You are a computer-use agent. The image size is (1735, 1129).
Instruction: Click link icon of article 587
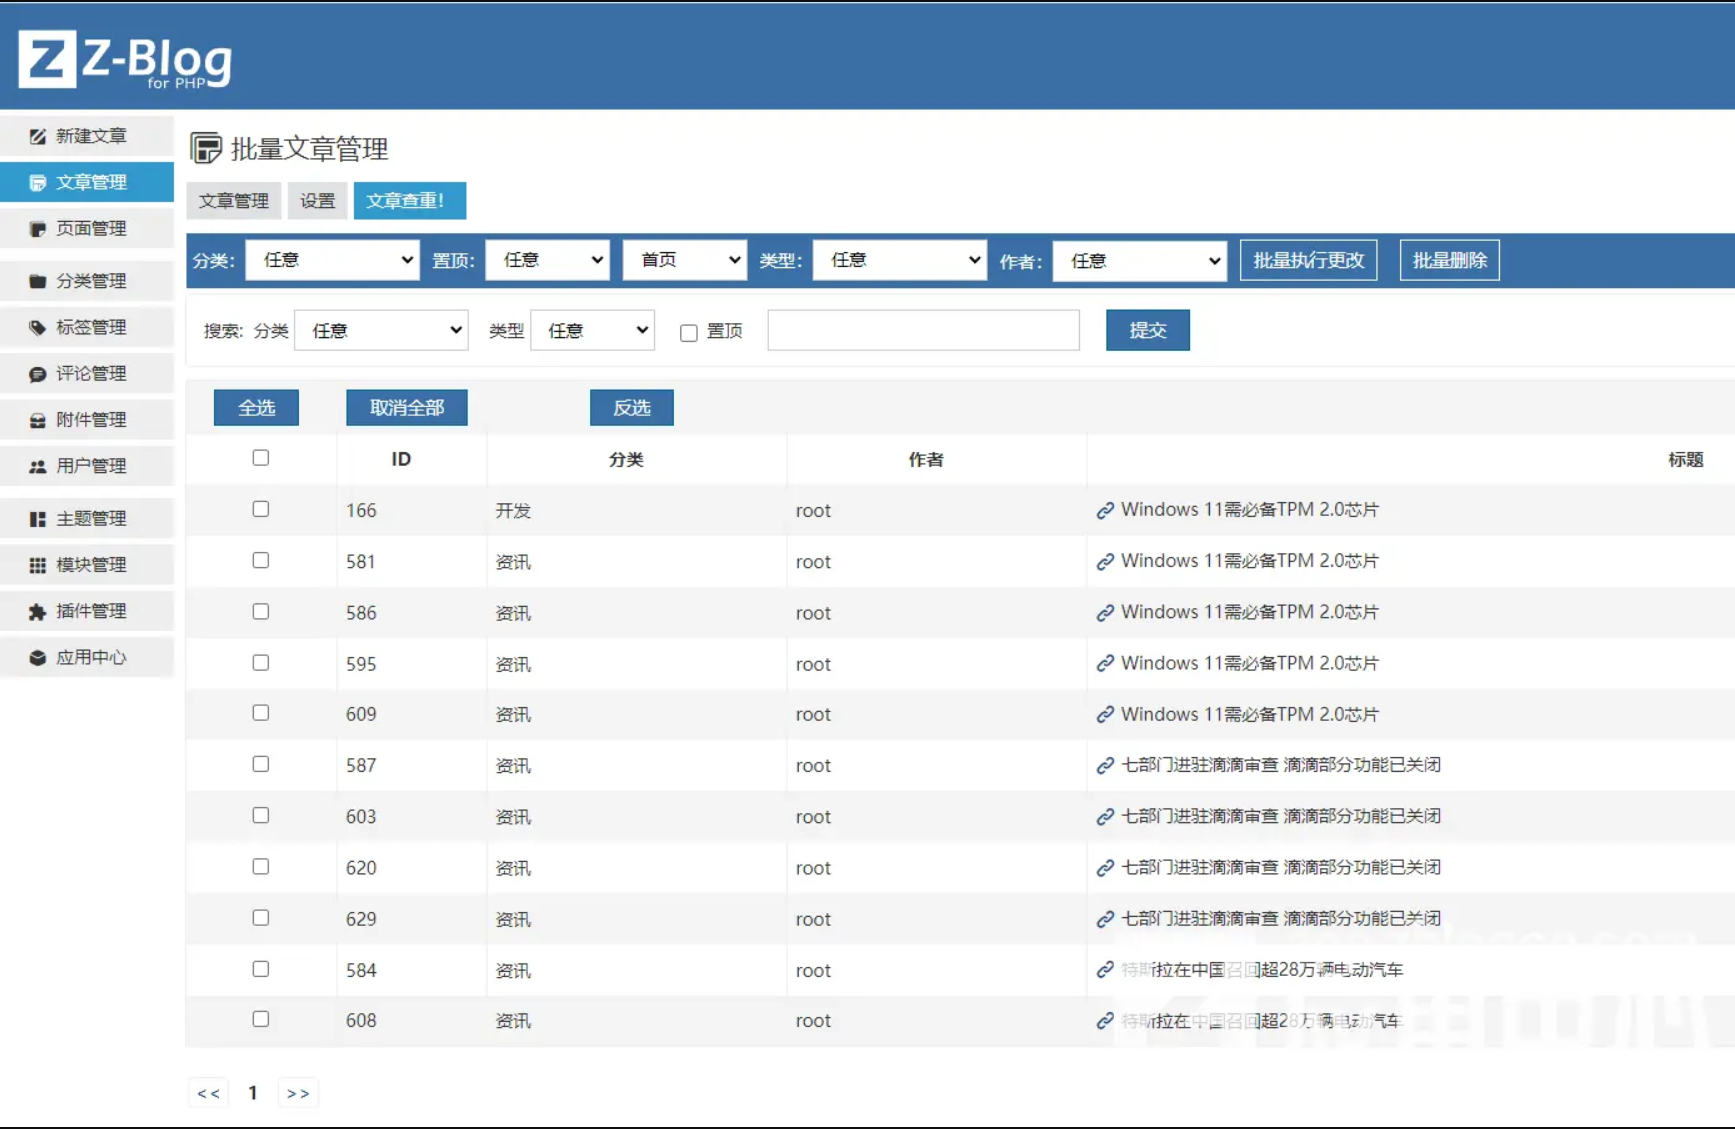(1105, 766)
